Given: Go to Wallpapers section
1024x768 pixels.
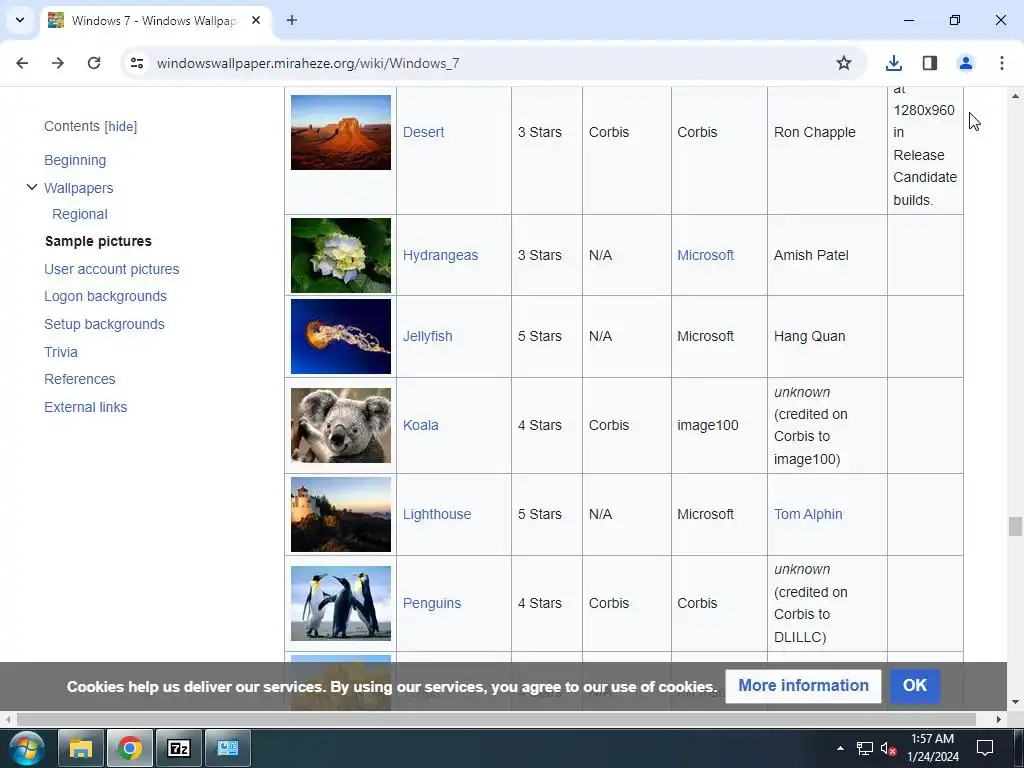Looking at the screenshot, I should [x=78, y=188].
